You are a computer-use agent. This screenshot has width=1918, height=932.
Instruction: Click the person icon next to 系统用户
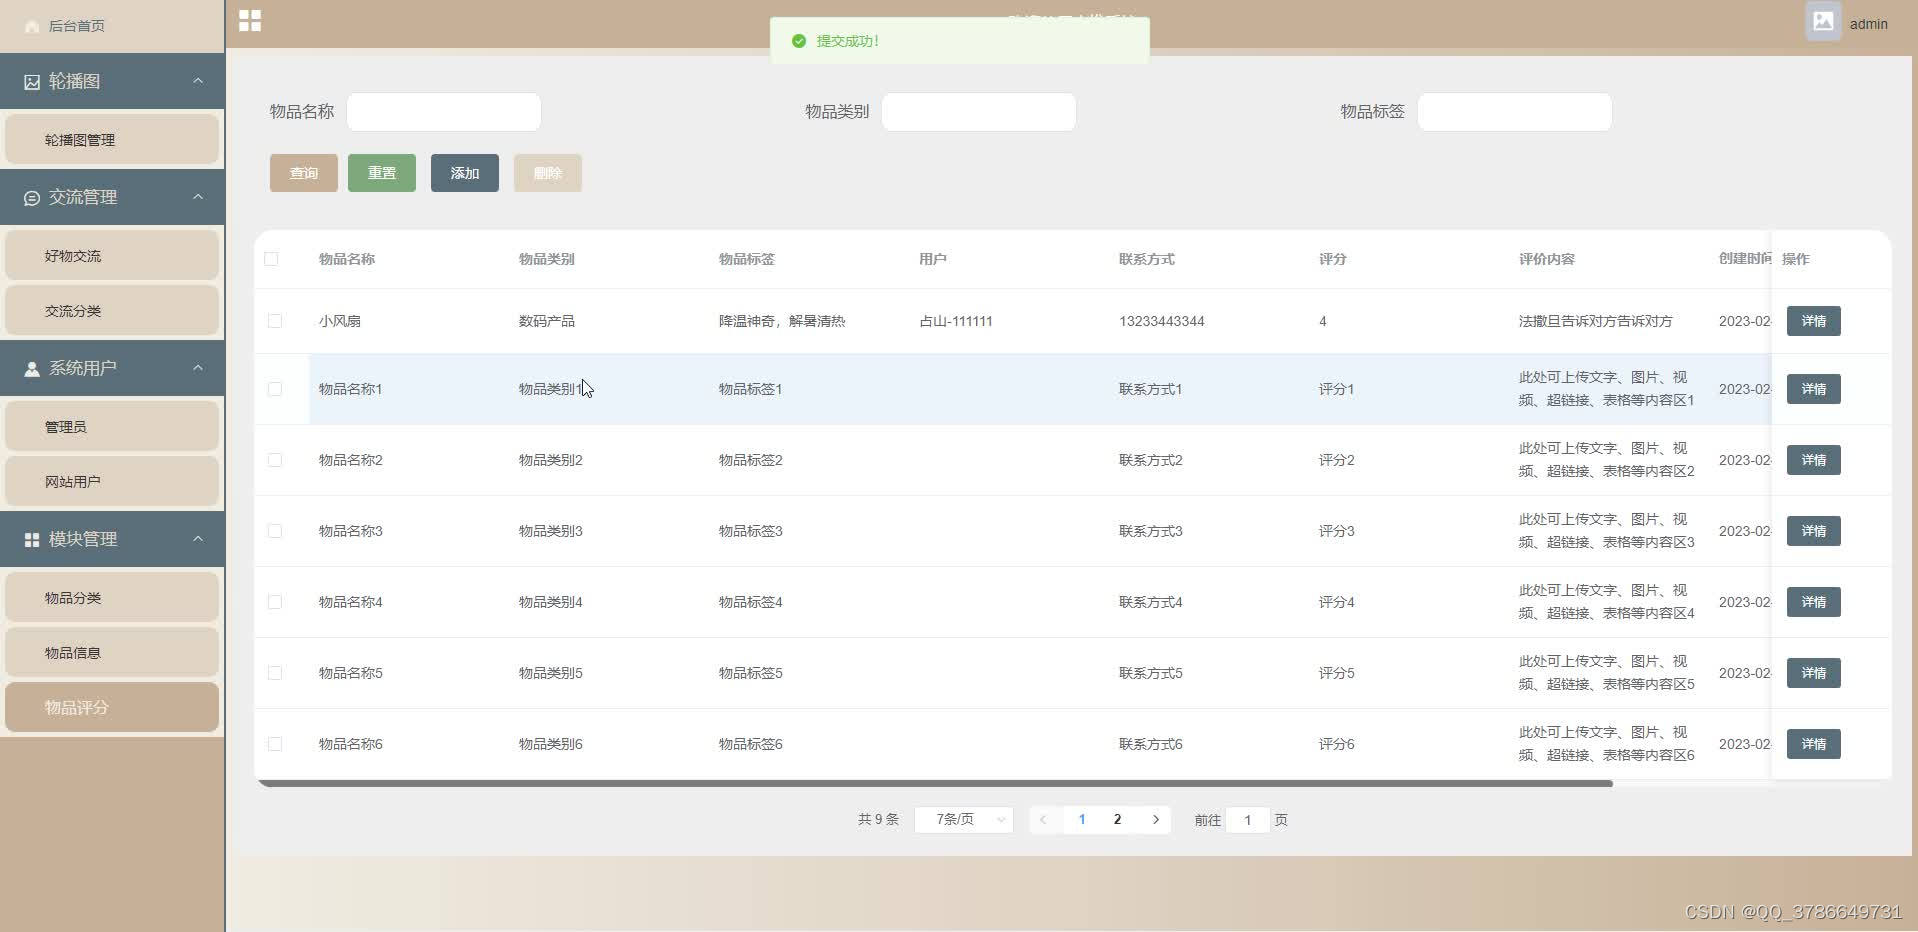tap(32, 369)
